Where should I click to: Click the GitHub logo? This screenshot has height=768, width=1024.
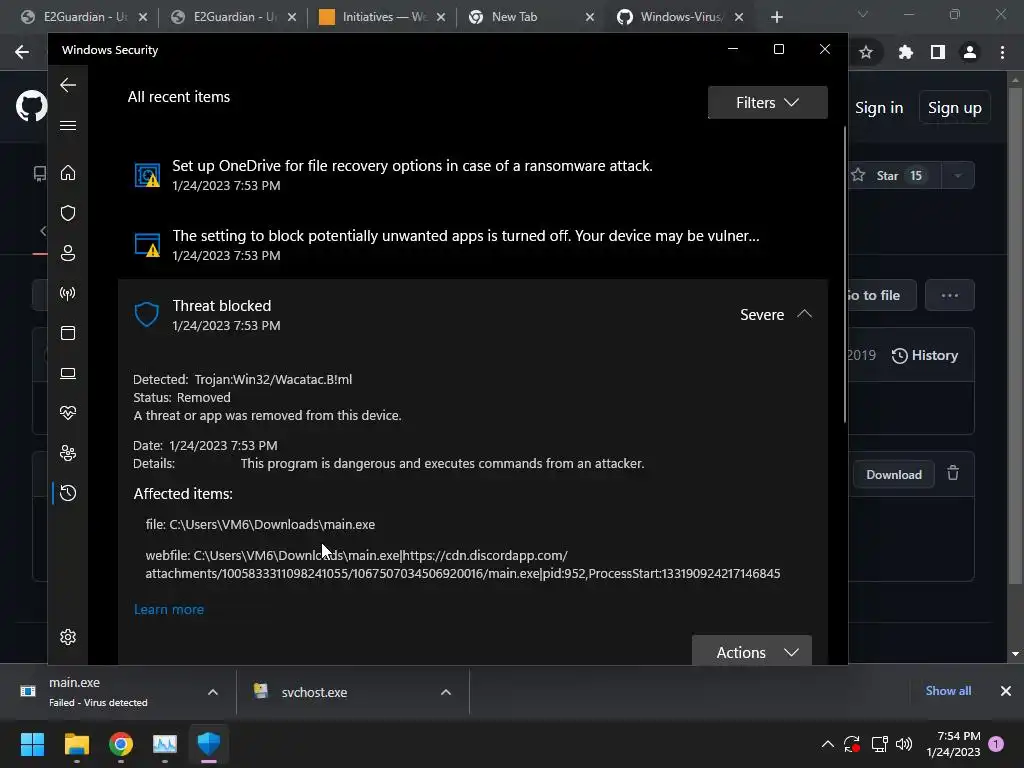pyautogui.click(x=31, y=106)
